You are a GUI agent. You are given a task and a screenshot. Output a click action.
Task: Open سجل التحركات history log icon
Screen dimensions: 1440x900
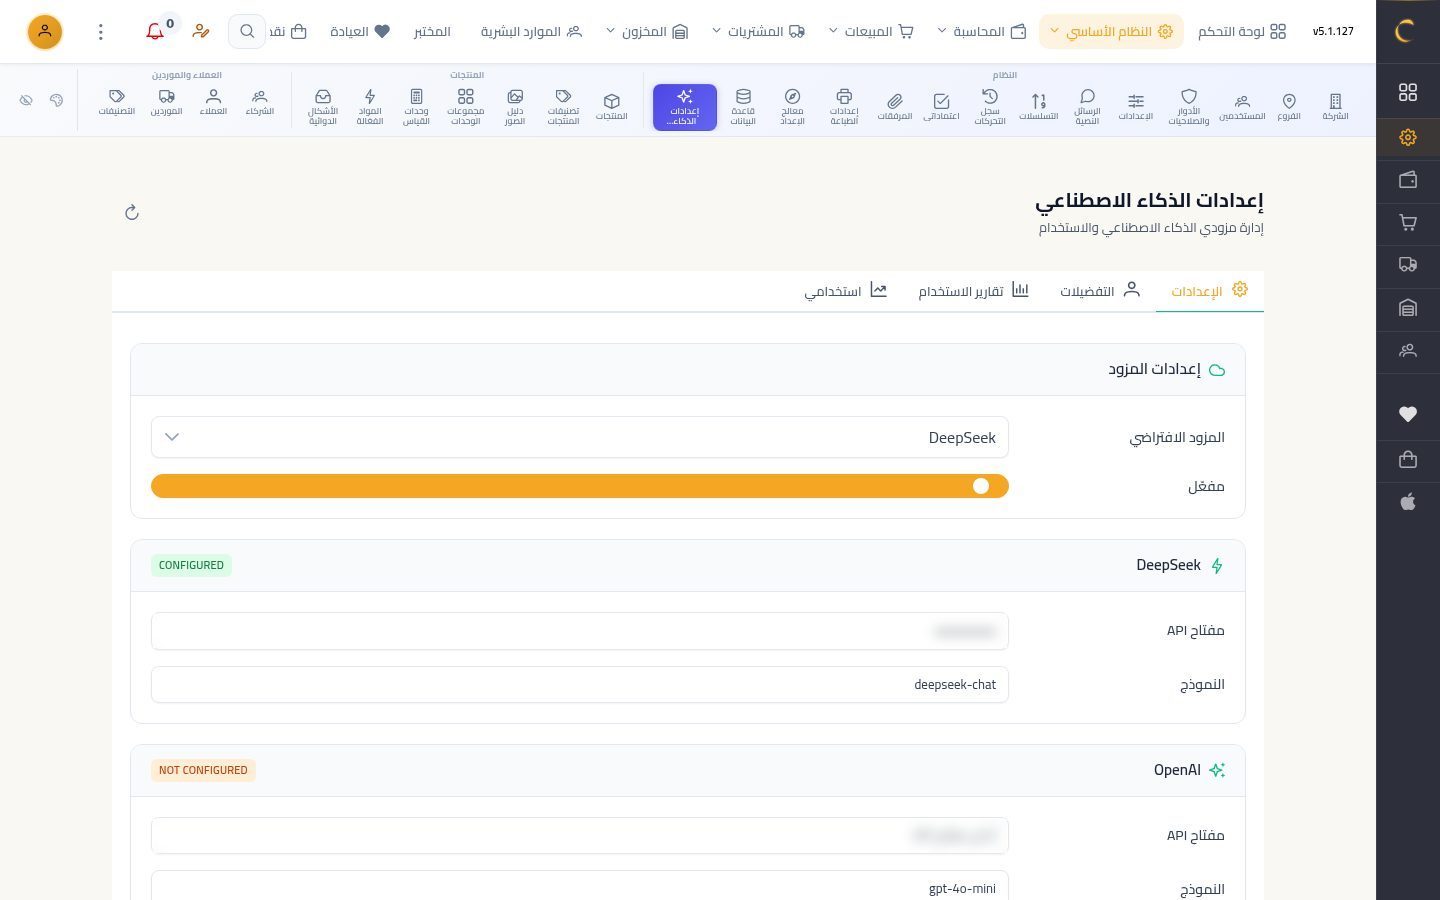[990, 107]
